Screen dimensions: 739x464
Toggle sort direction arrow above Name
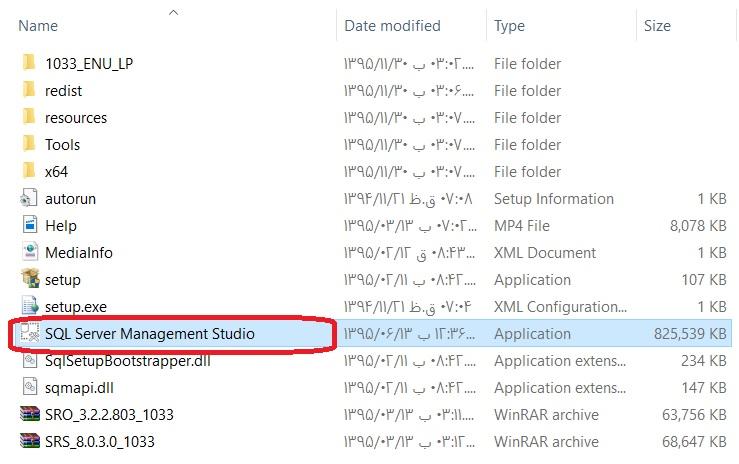coord(173,12)
